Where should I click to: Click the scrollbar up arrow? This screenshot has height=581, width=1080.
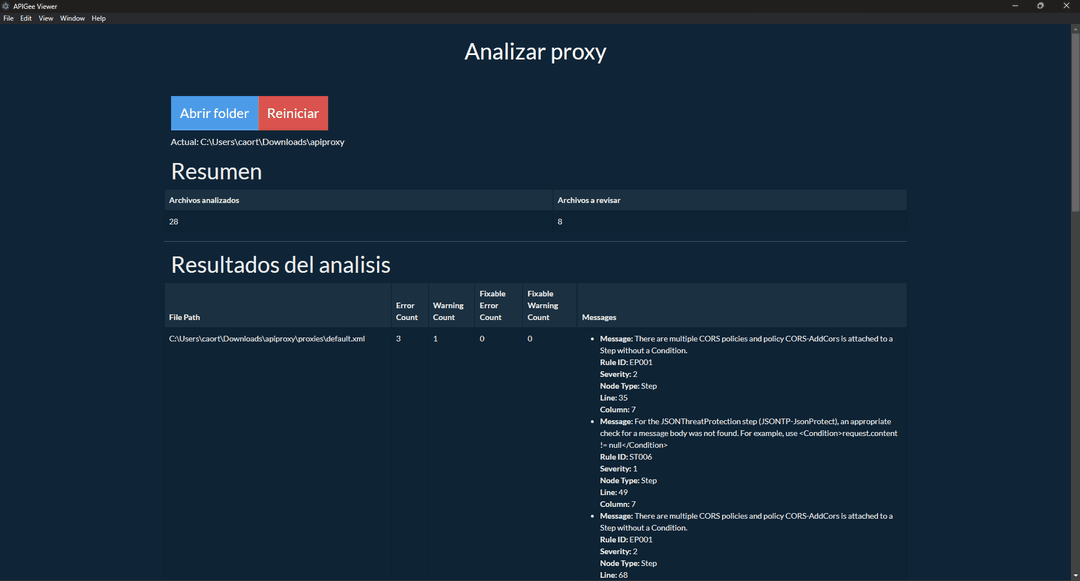pos(1075,28)
